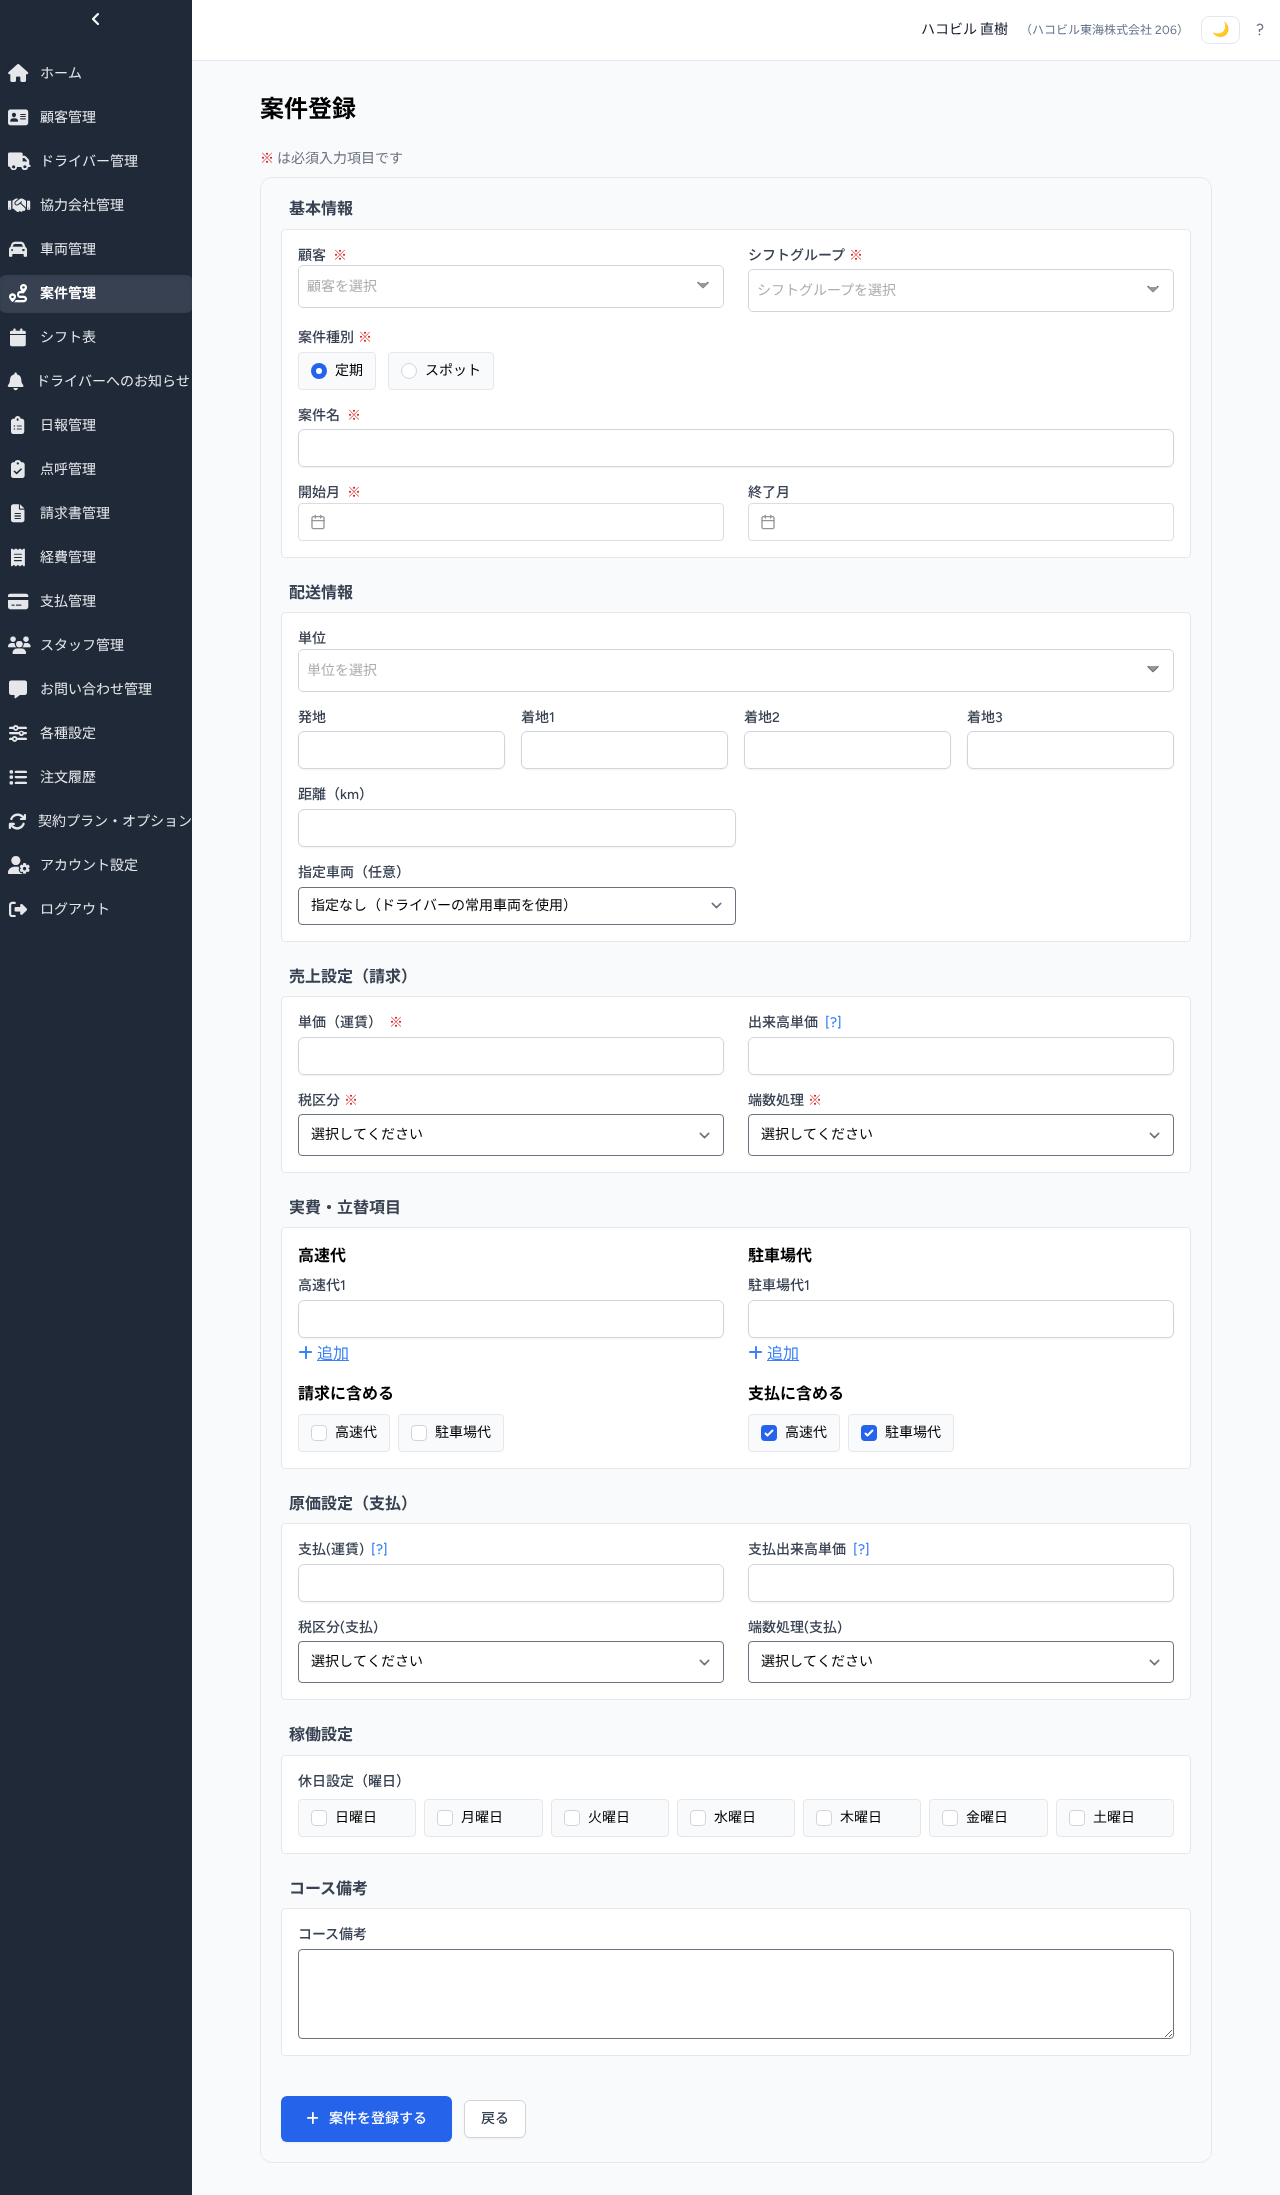Select the 定期 radio option
The image size is (1280, 2195).
coord(337,371)
